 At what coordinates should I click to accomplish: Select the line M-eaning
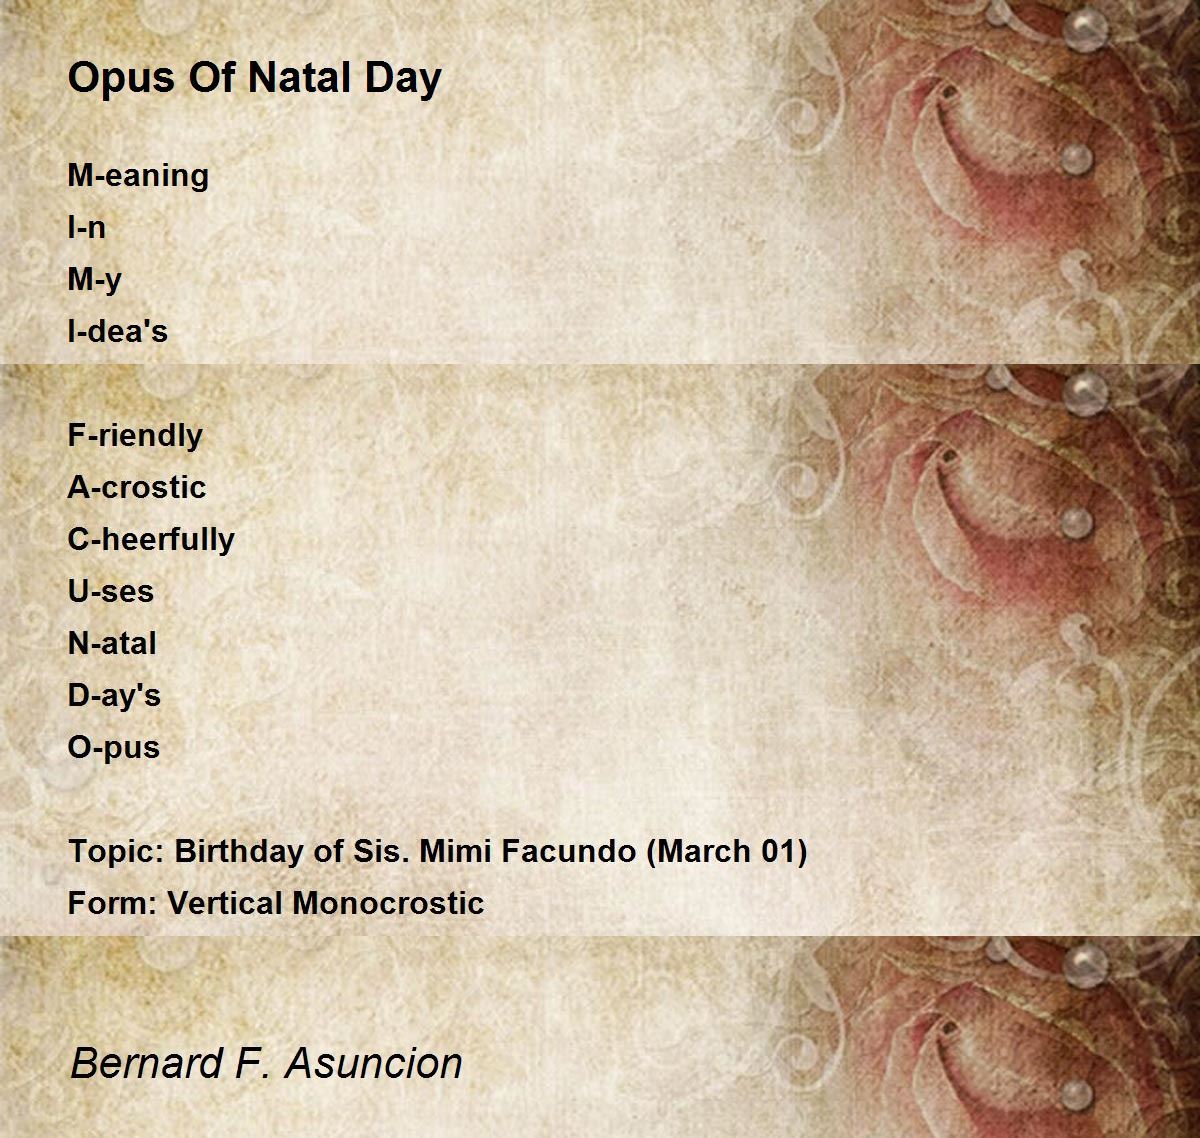click(138, 176)
